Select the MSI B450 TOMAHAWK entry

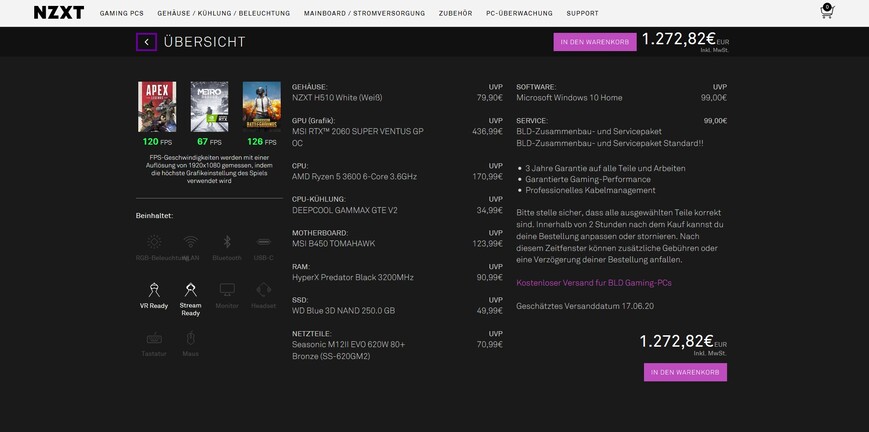[334, 243]
